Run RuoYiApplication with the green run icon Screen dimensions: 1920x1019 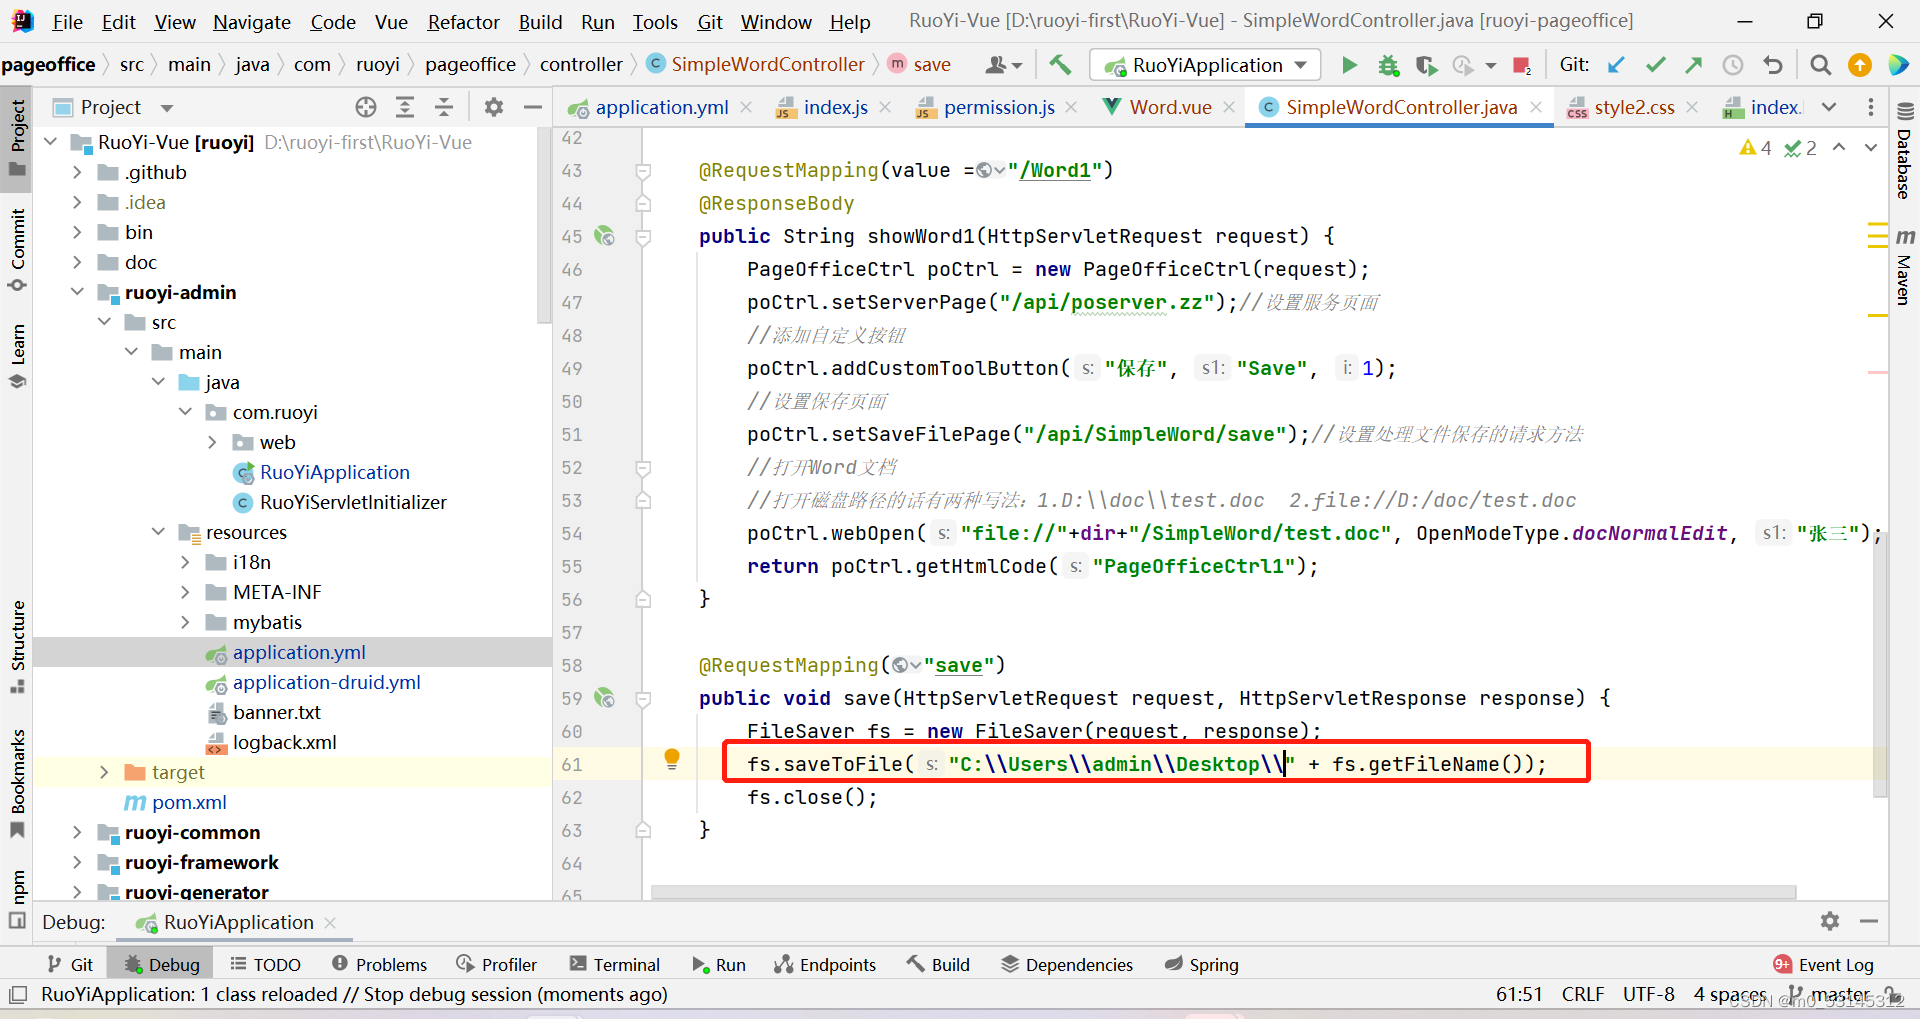pyautogui.click(x=1348, y=64)
